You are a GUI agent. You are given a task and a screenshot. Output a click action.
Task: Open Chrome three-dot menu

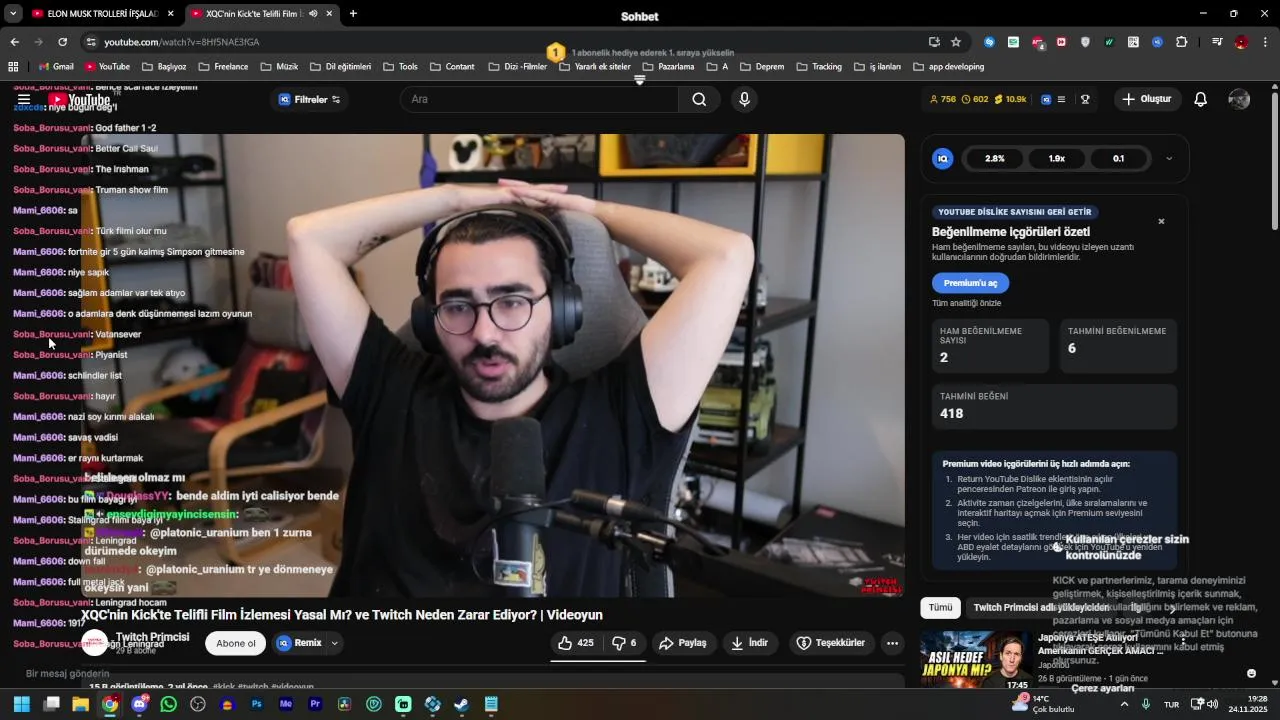click(x=1265, y=42)
